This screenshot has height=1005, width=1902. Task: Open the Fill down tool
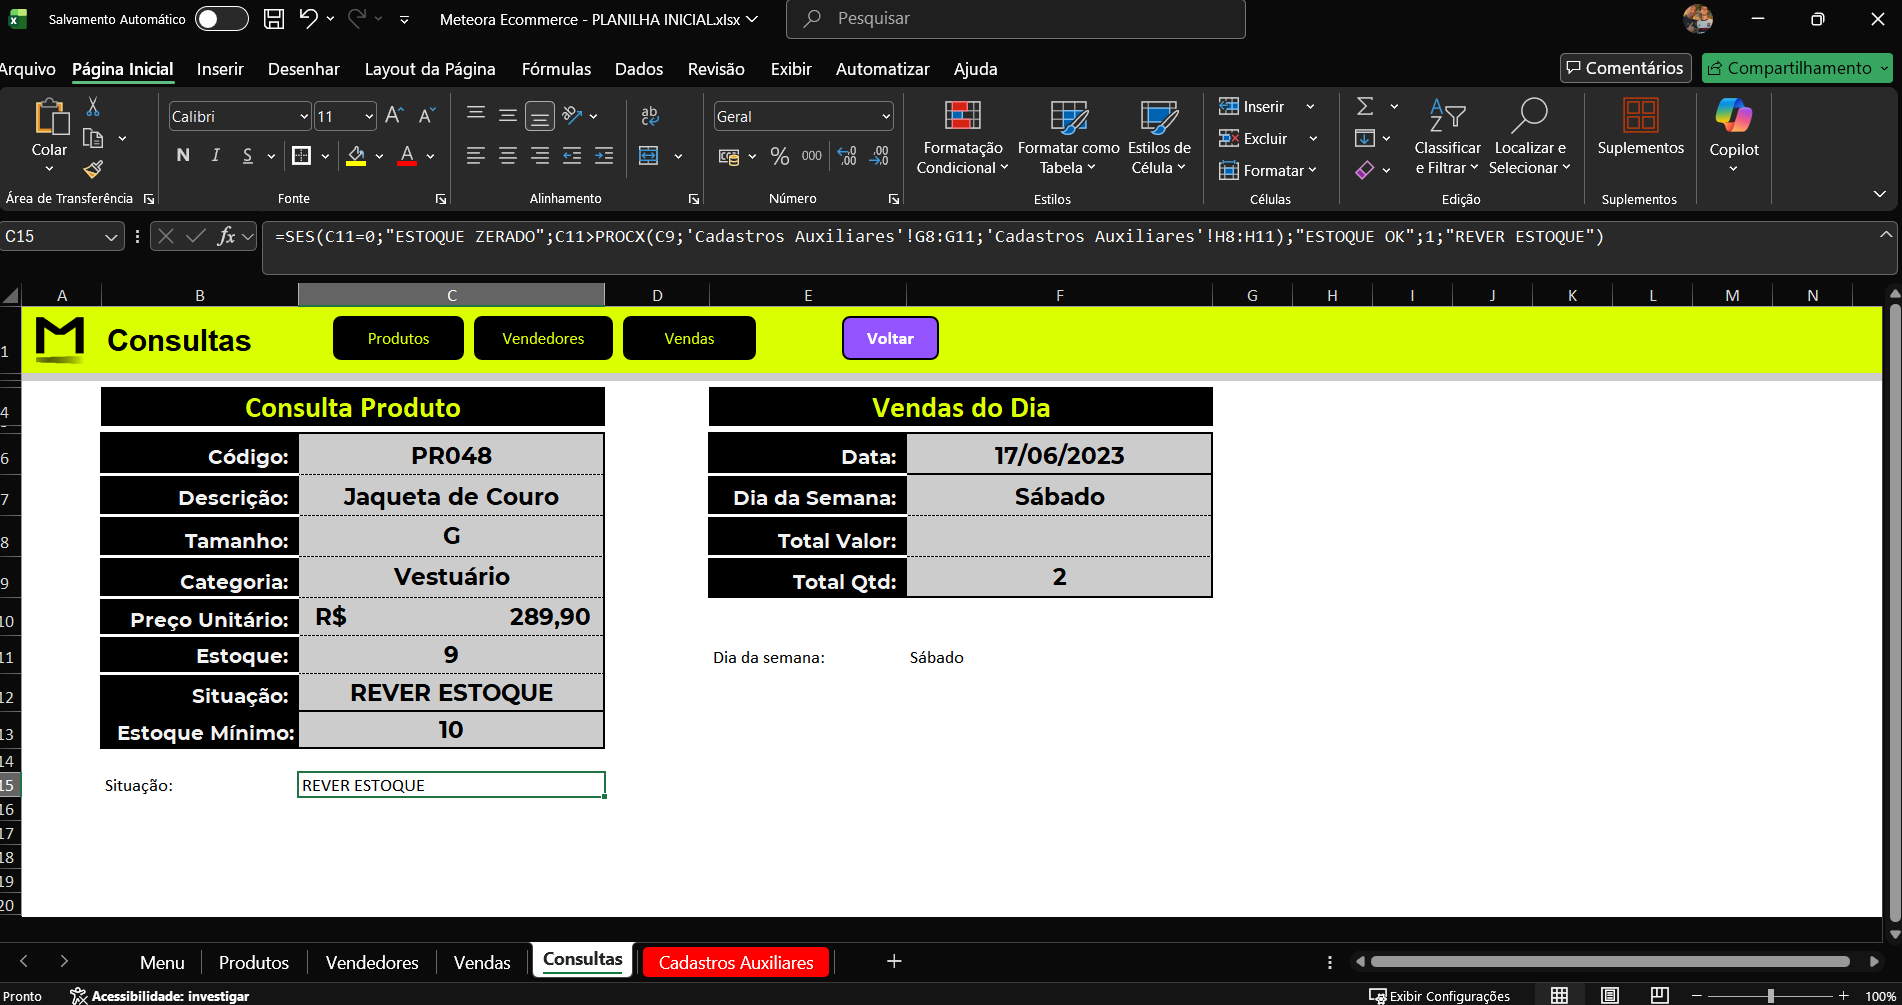(1365, 138)
